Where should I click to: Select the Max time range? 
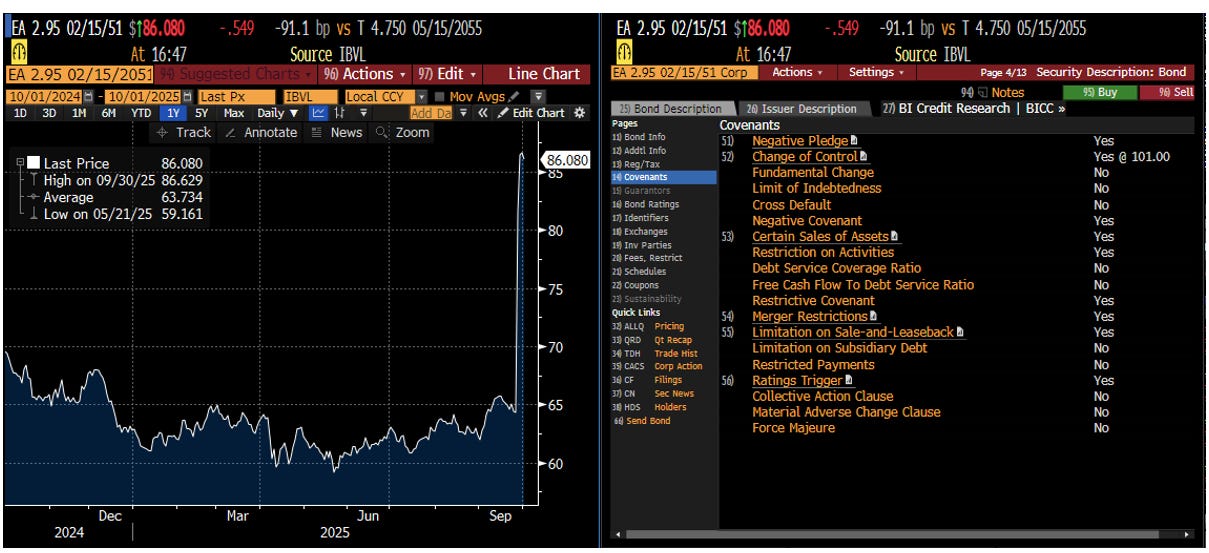(x=233, y=113)
